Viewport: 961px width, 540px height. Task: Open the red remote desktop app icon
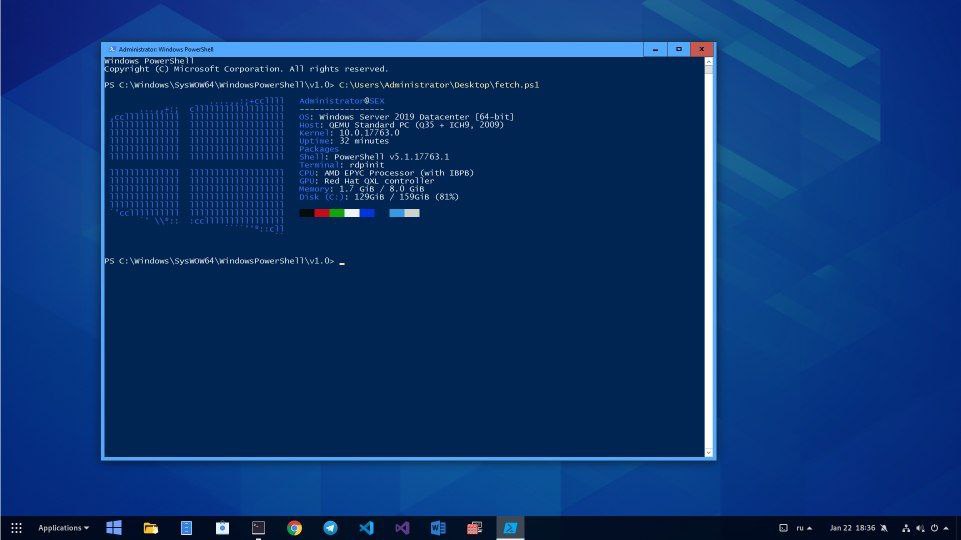(474, 528)
